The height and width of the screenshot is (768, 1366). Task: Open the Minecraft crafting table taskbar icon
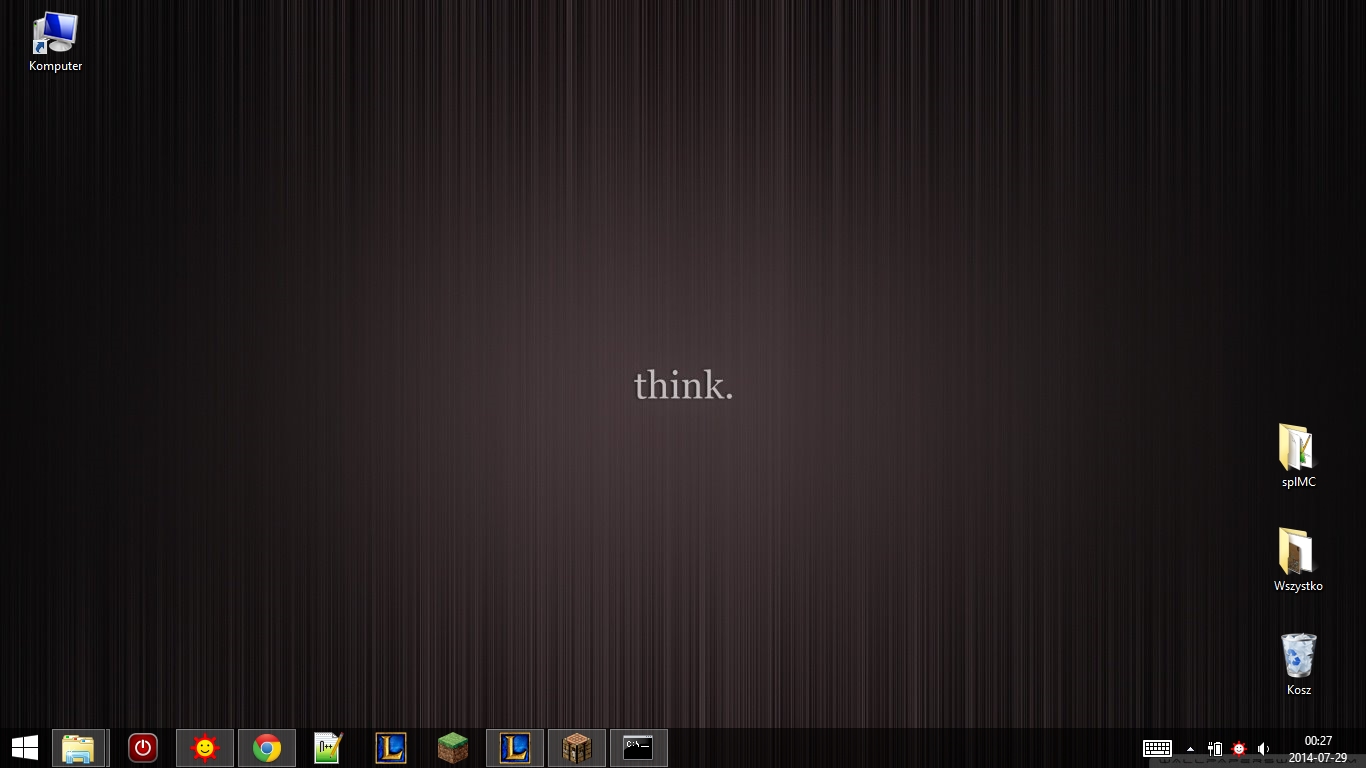pos(577,748)
